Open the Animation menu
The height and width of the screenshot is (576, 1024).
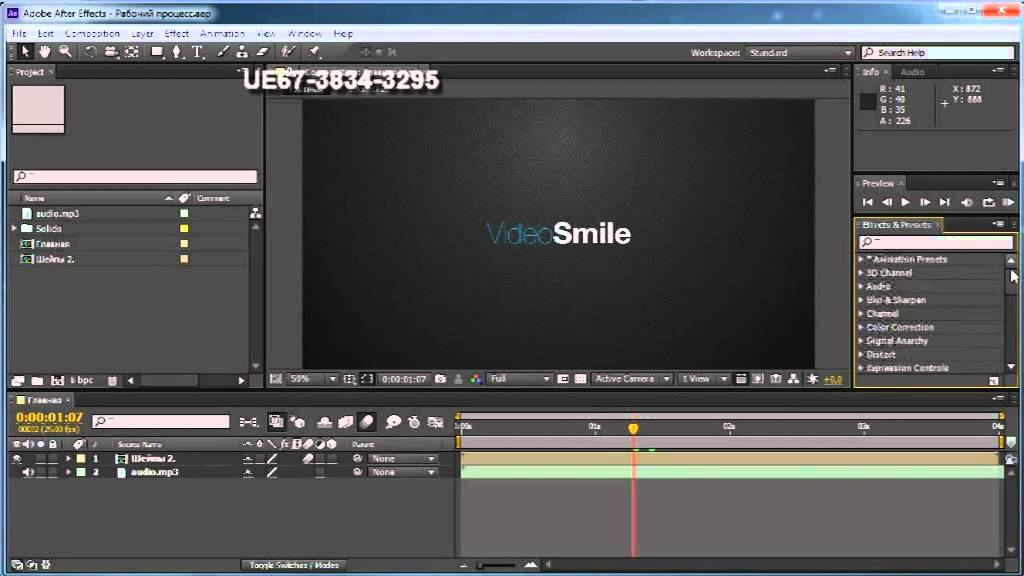222,33
